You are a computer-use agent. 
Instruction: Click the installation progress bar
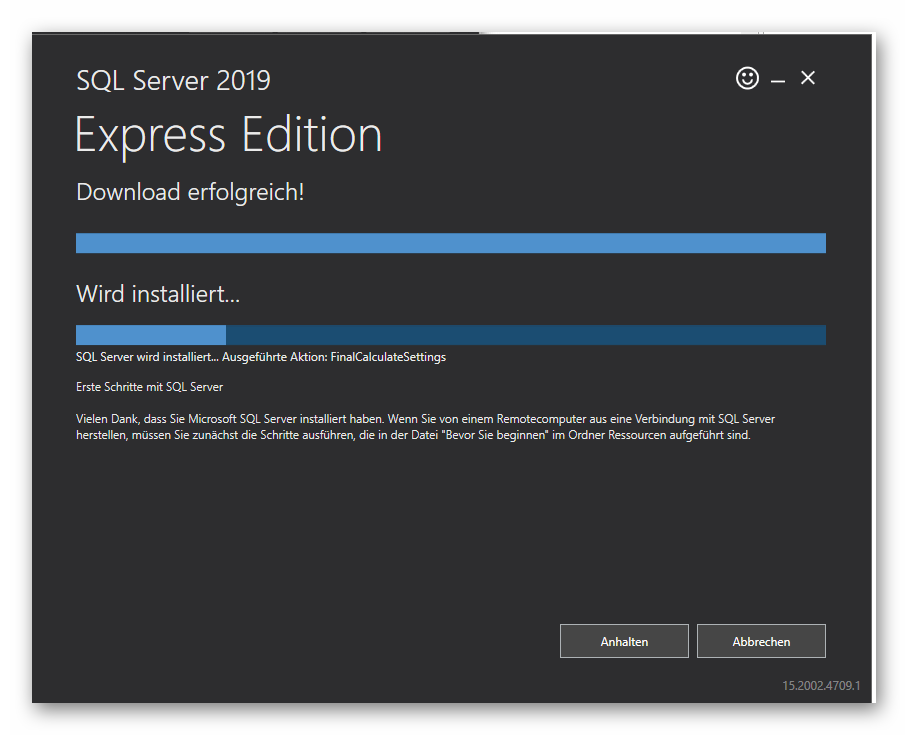(x=450, y=334)
